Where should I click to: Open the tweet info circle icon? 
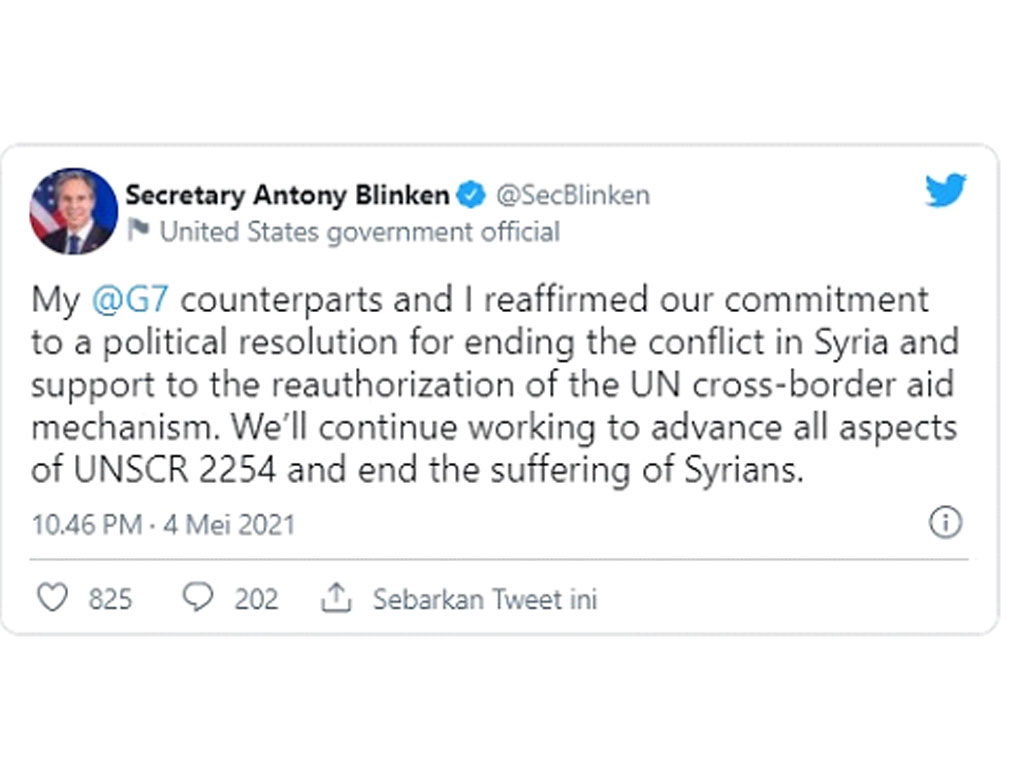pos(945,522)
